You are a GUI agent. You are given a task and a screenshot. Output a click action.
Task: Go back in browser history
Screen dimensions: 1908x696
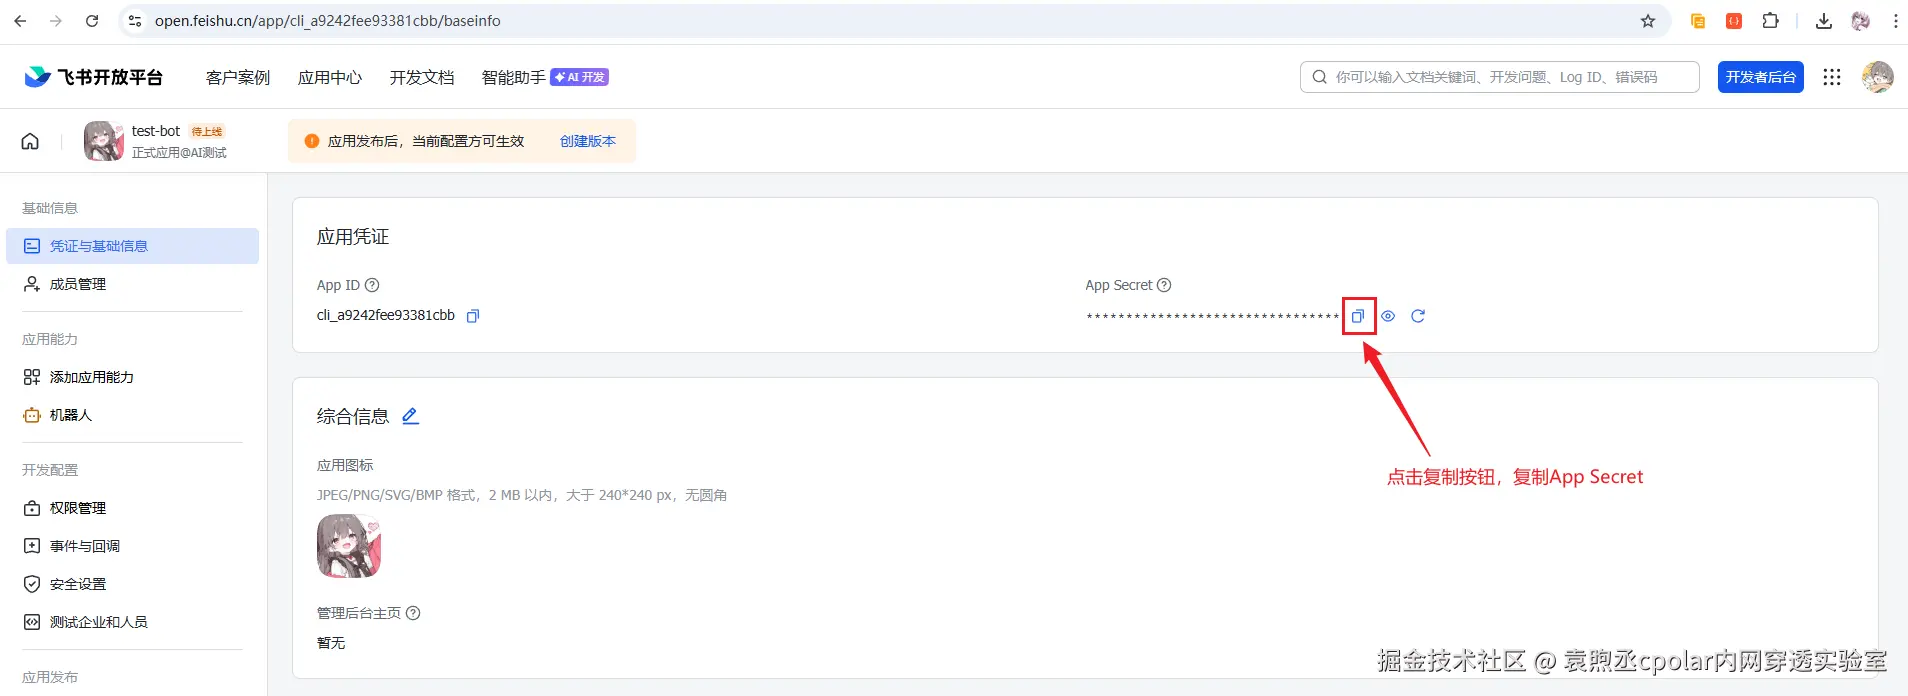click(20, 21)
